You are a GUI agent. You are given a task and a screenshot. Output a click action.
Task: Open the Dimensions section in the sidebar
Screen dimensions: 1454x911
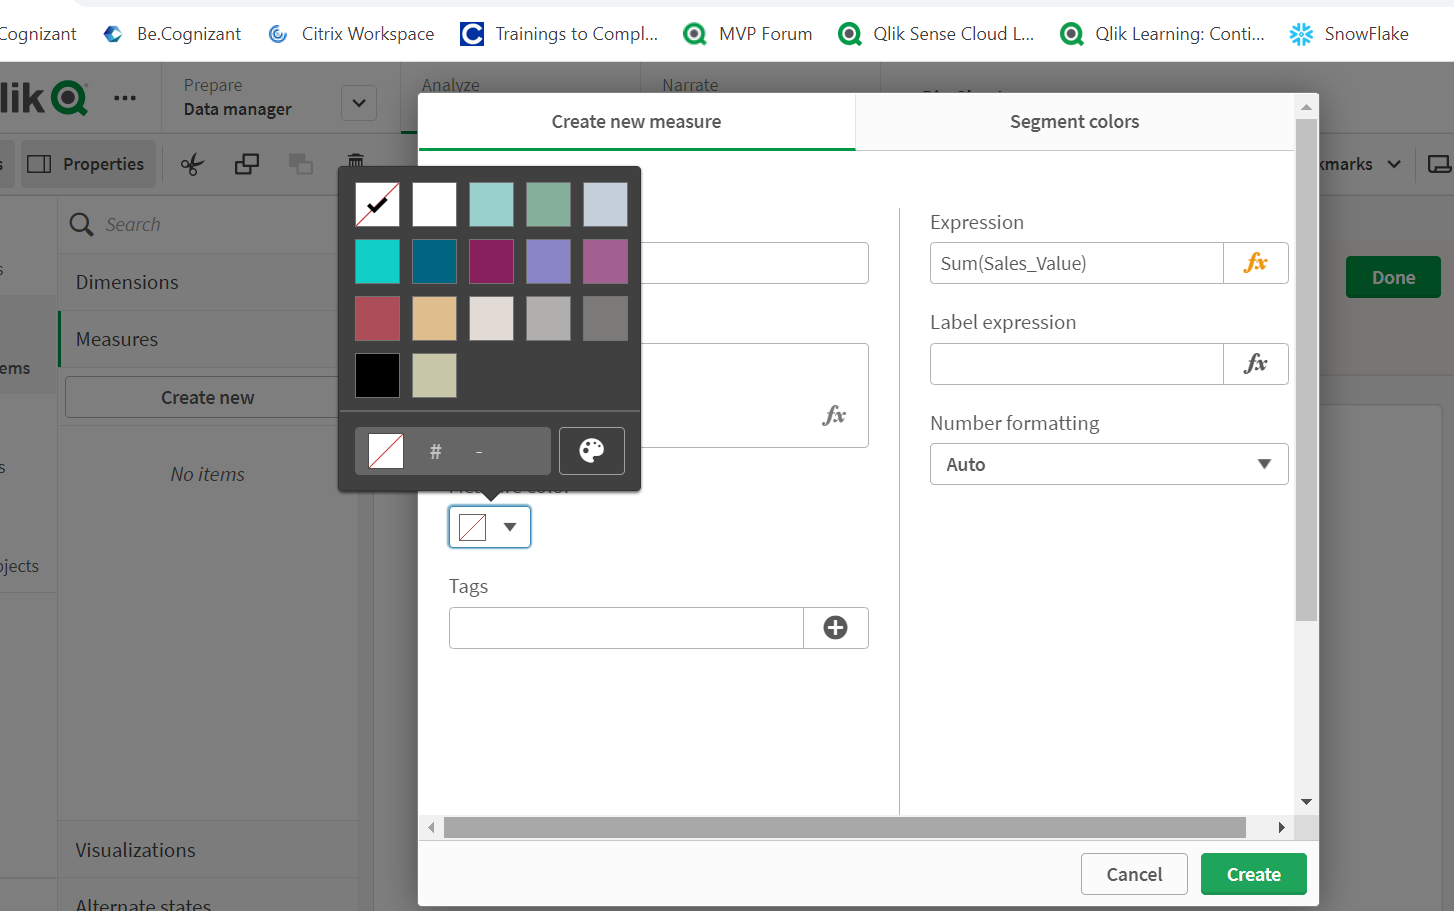pyautogui.click(x=126, y=281)
